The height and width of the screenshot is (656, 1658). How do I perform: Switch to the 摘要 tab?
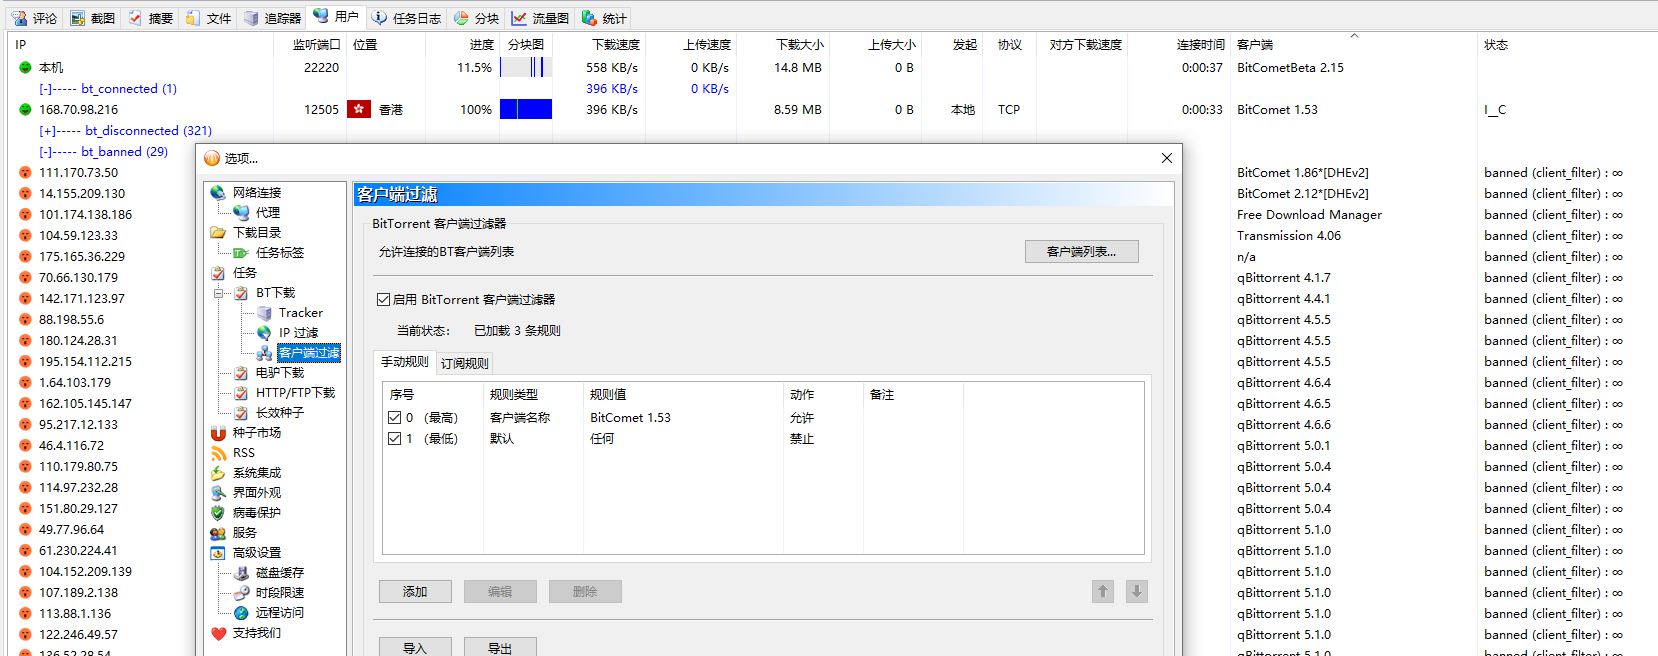click(151, 18)
